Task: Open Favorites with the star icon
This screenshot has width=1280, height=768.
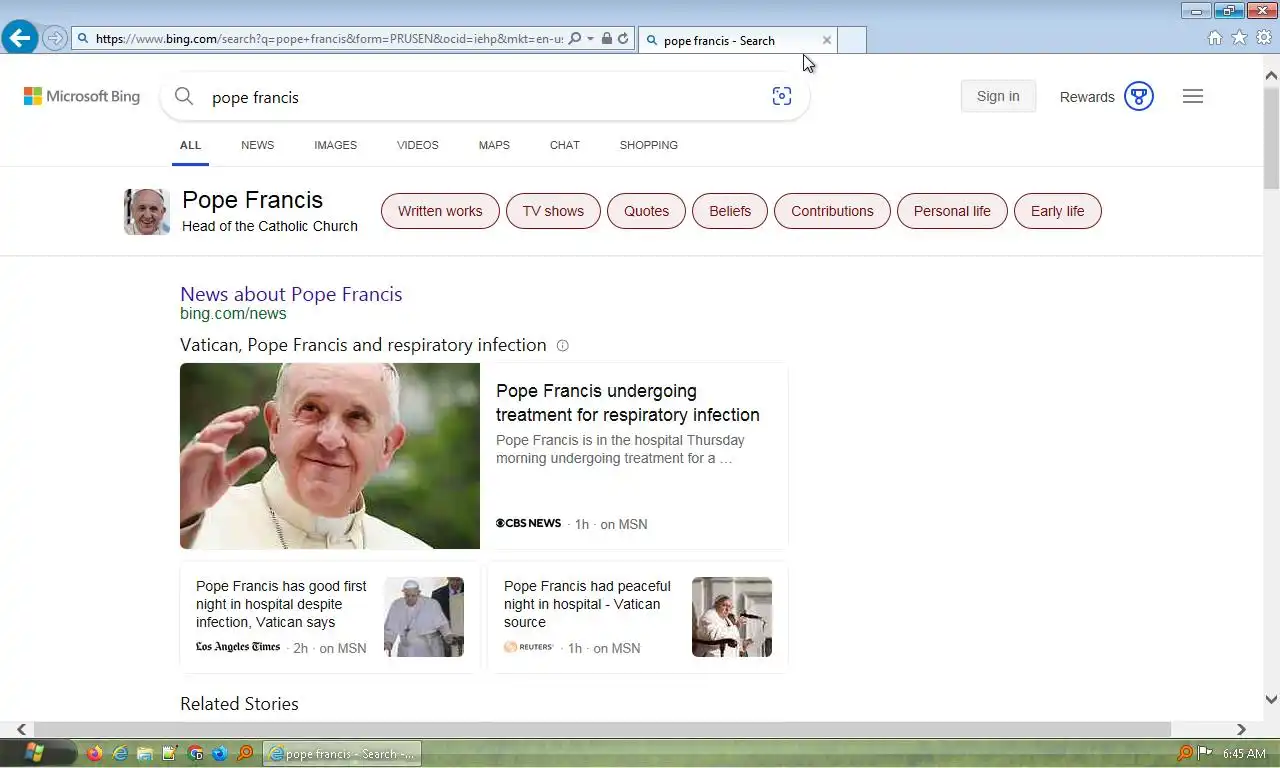Action: point(1239,38)
